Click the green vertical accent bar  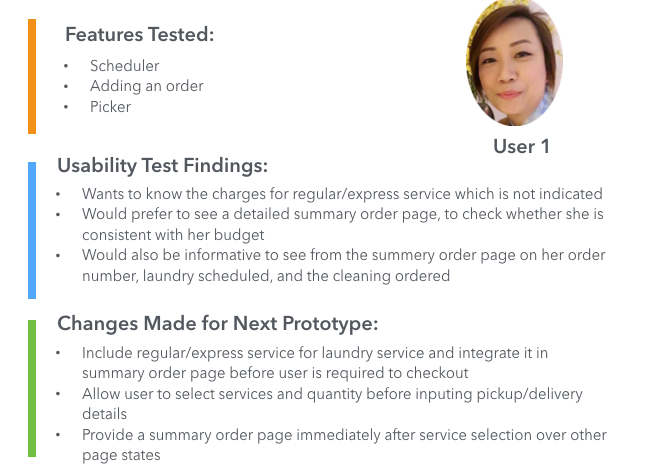[x=32, y=388]
